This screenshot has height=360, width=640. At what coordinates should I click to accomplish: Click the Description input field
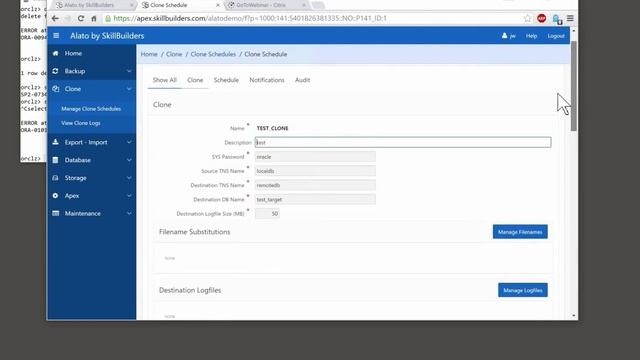(x=403, y=142)
